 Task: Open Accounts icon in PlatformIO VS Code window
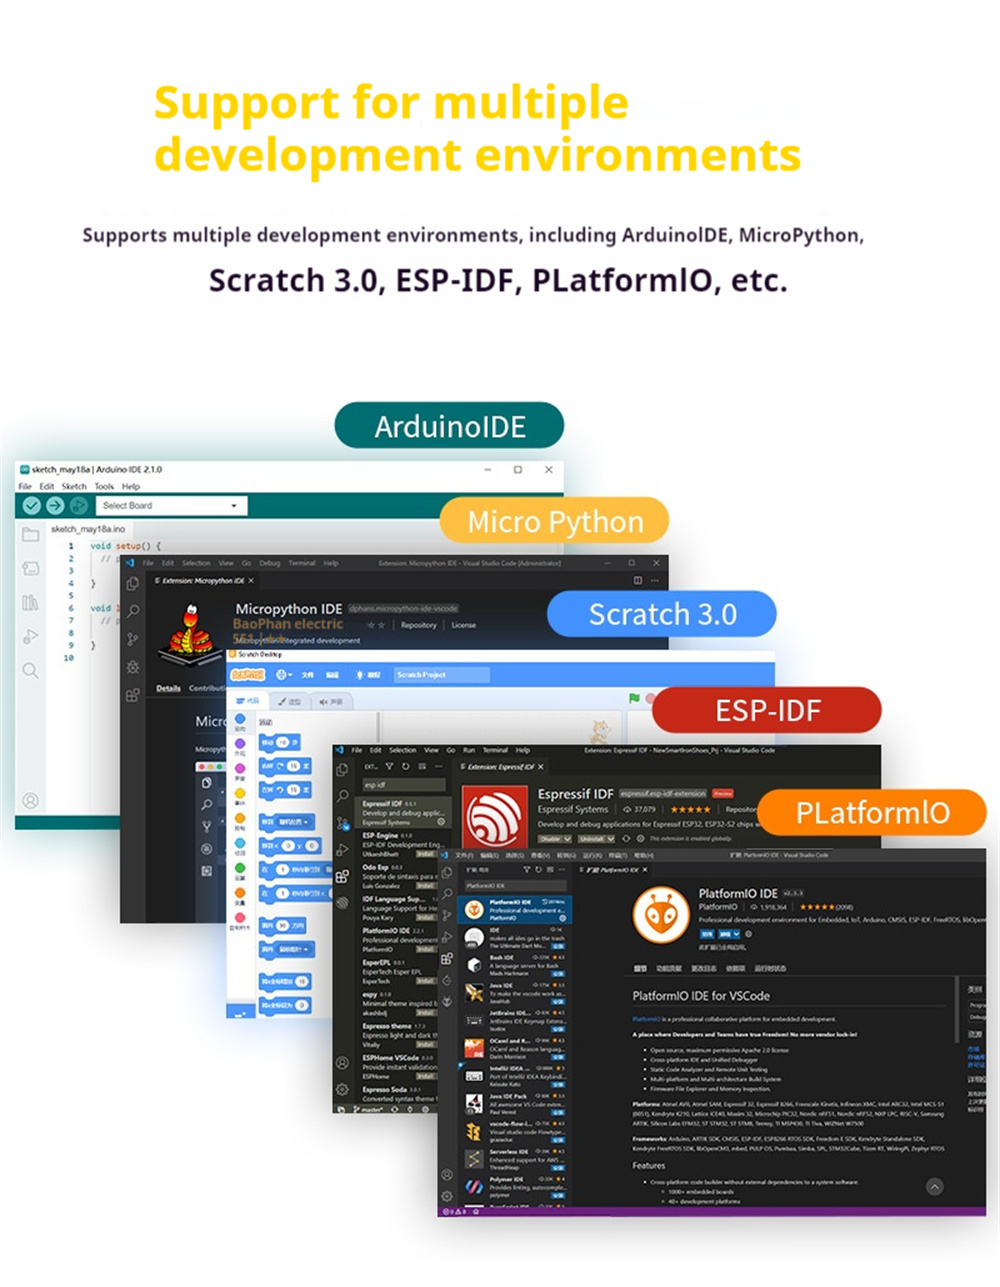(447, 1175)
